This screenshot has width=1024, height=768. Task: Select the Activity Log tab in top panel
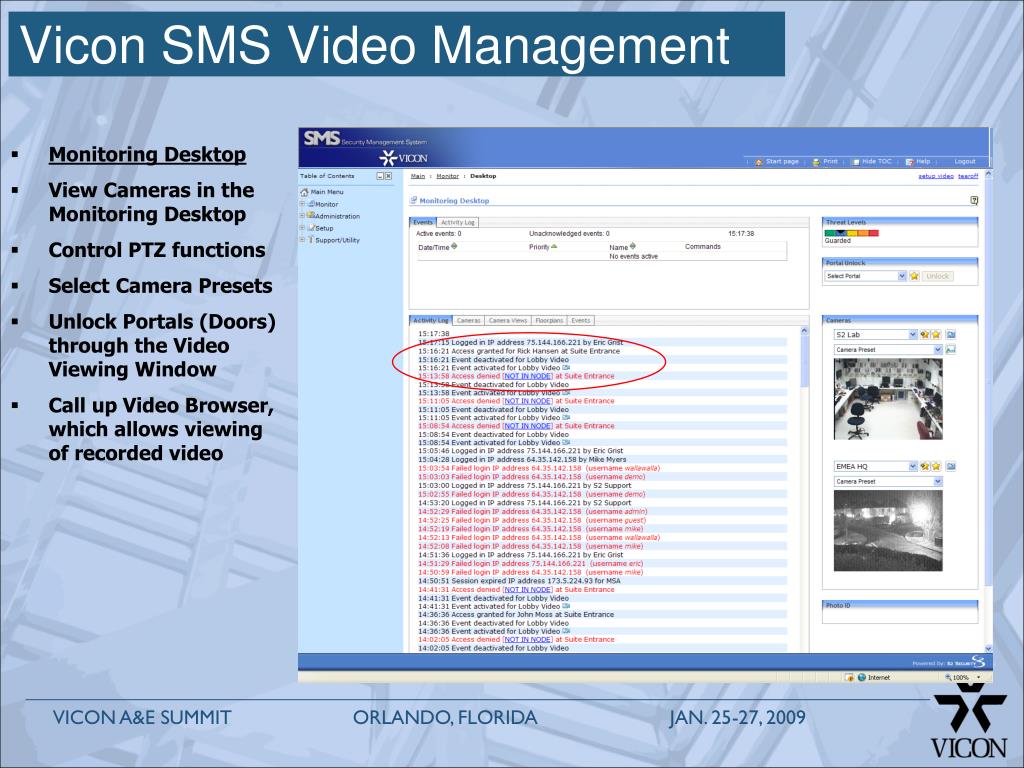pyautogui.click(x=458, y=223)
